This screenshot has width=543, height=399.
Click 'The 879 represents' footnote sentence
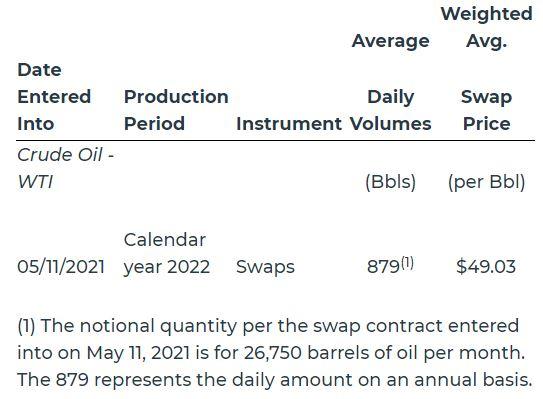tap(104, 379)
